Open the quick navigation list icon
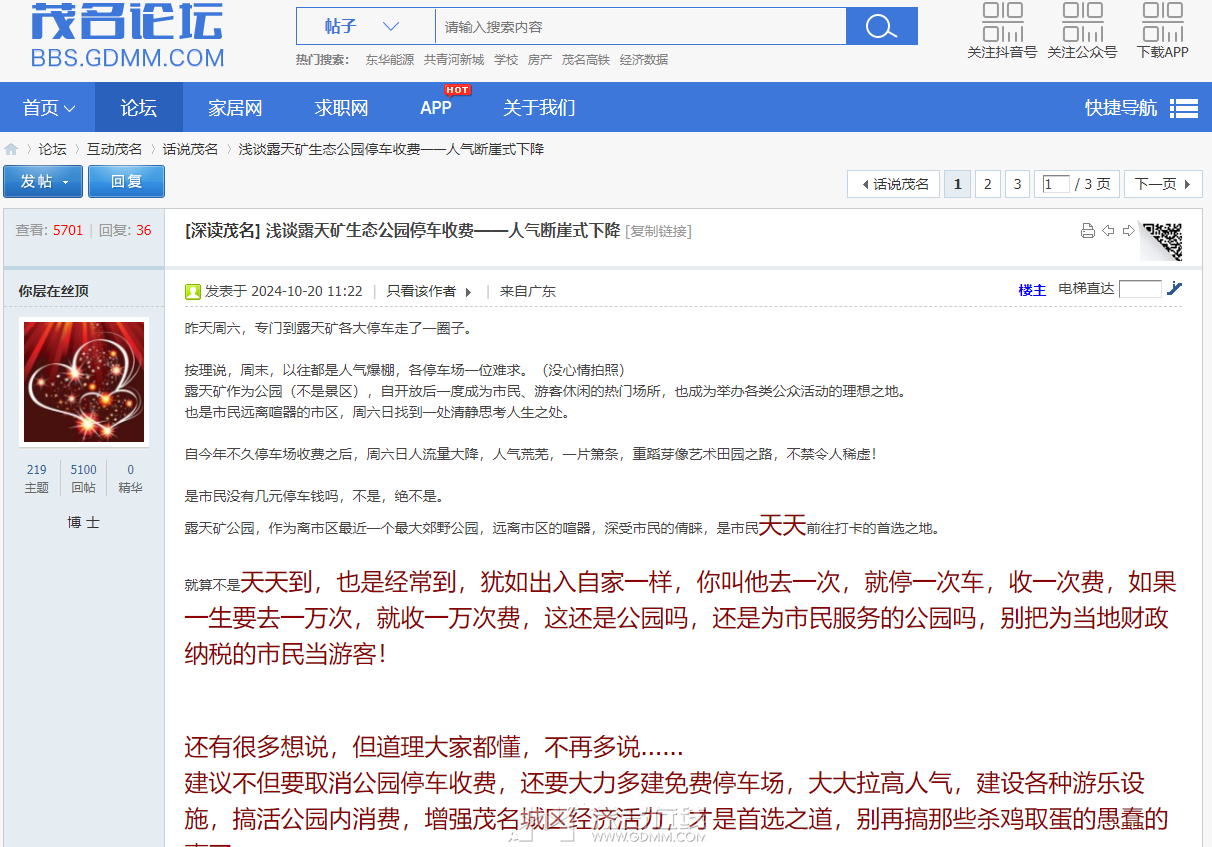Image resolution: width=1212 pixels, height=847 pixels. pyautogui.click(x=1184, y=108)
